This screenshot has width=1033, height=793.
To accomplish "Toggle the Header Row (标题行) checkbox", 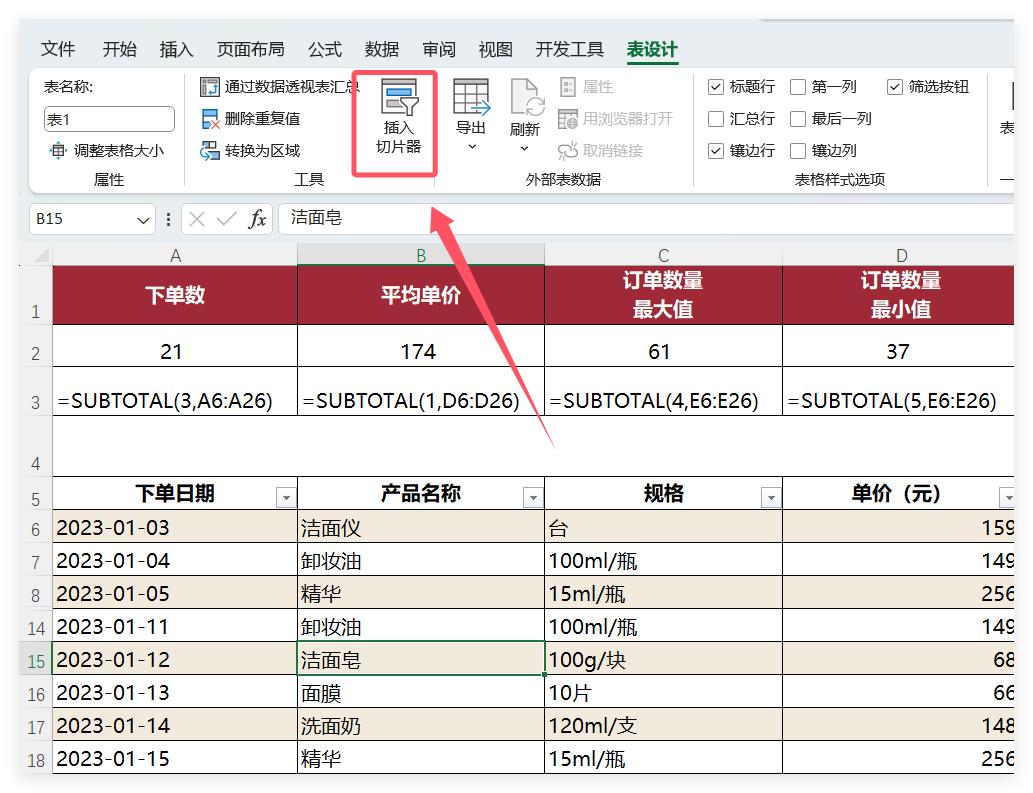I will coord(715,87).
